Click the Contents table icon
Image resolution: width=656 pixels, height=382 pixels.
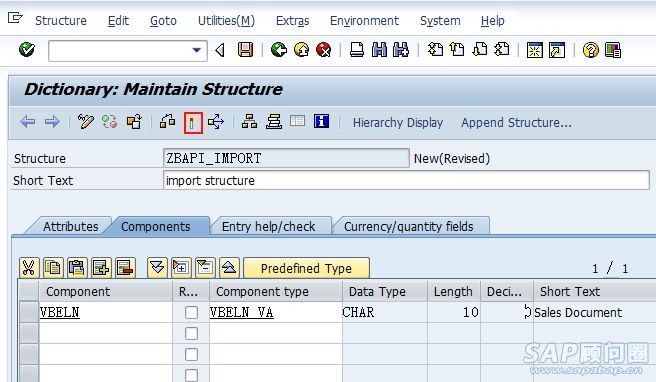tap(297, 121)
